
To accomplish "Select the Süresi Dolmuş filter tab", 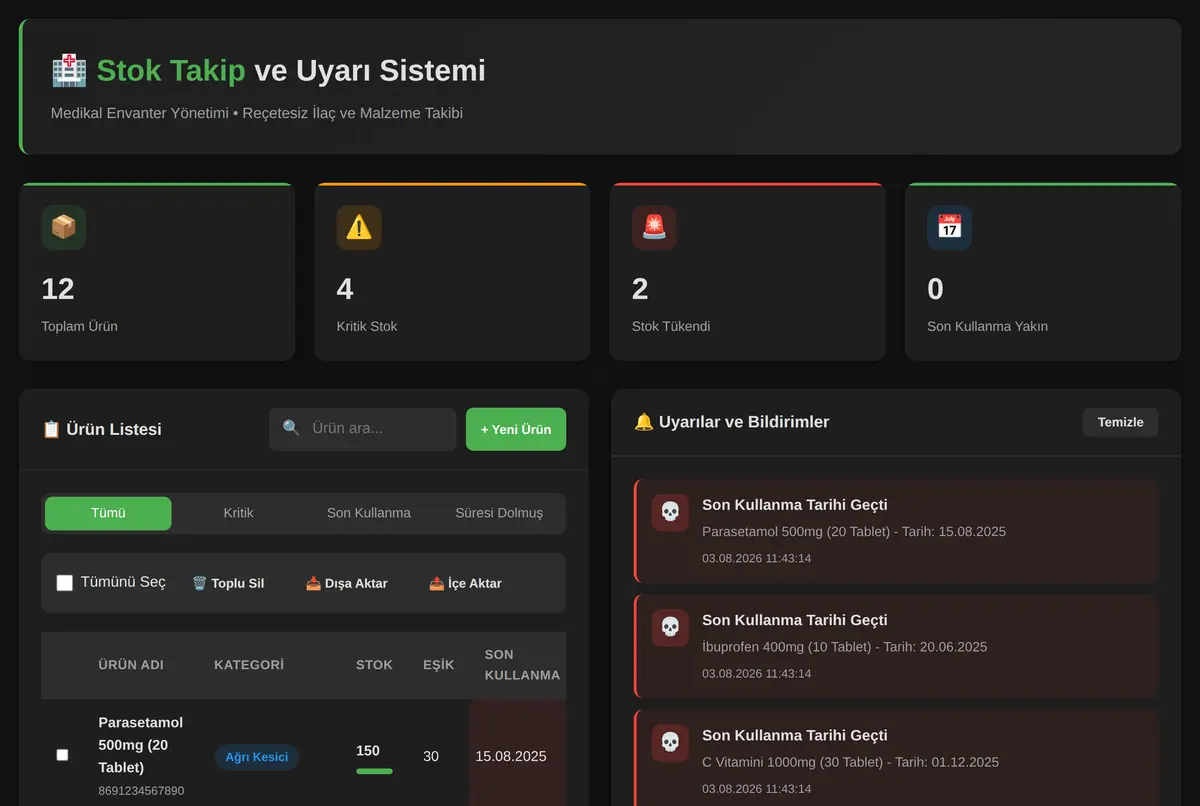I will point(499,513).
